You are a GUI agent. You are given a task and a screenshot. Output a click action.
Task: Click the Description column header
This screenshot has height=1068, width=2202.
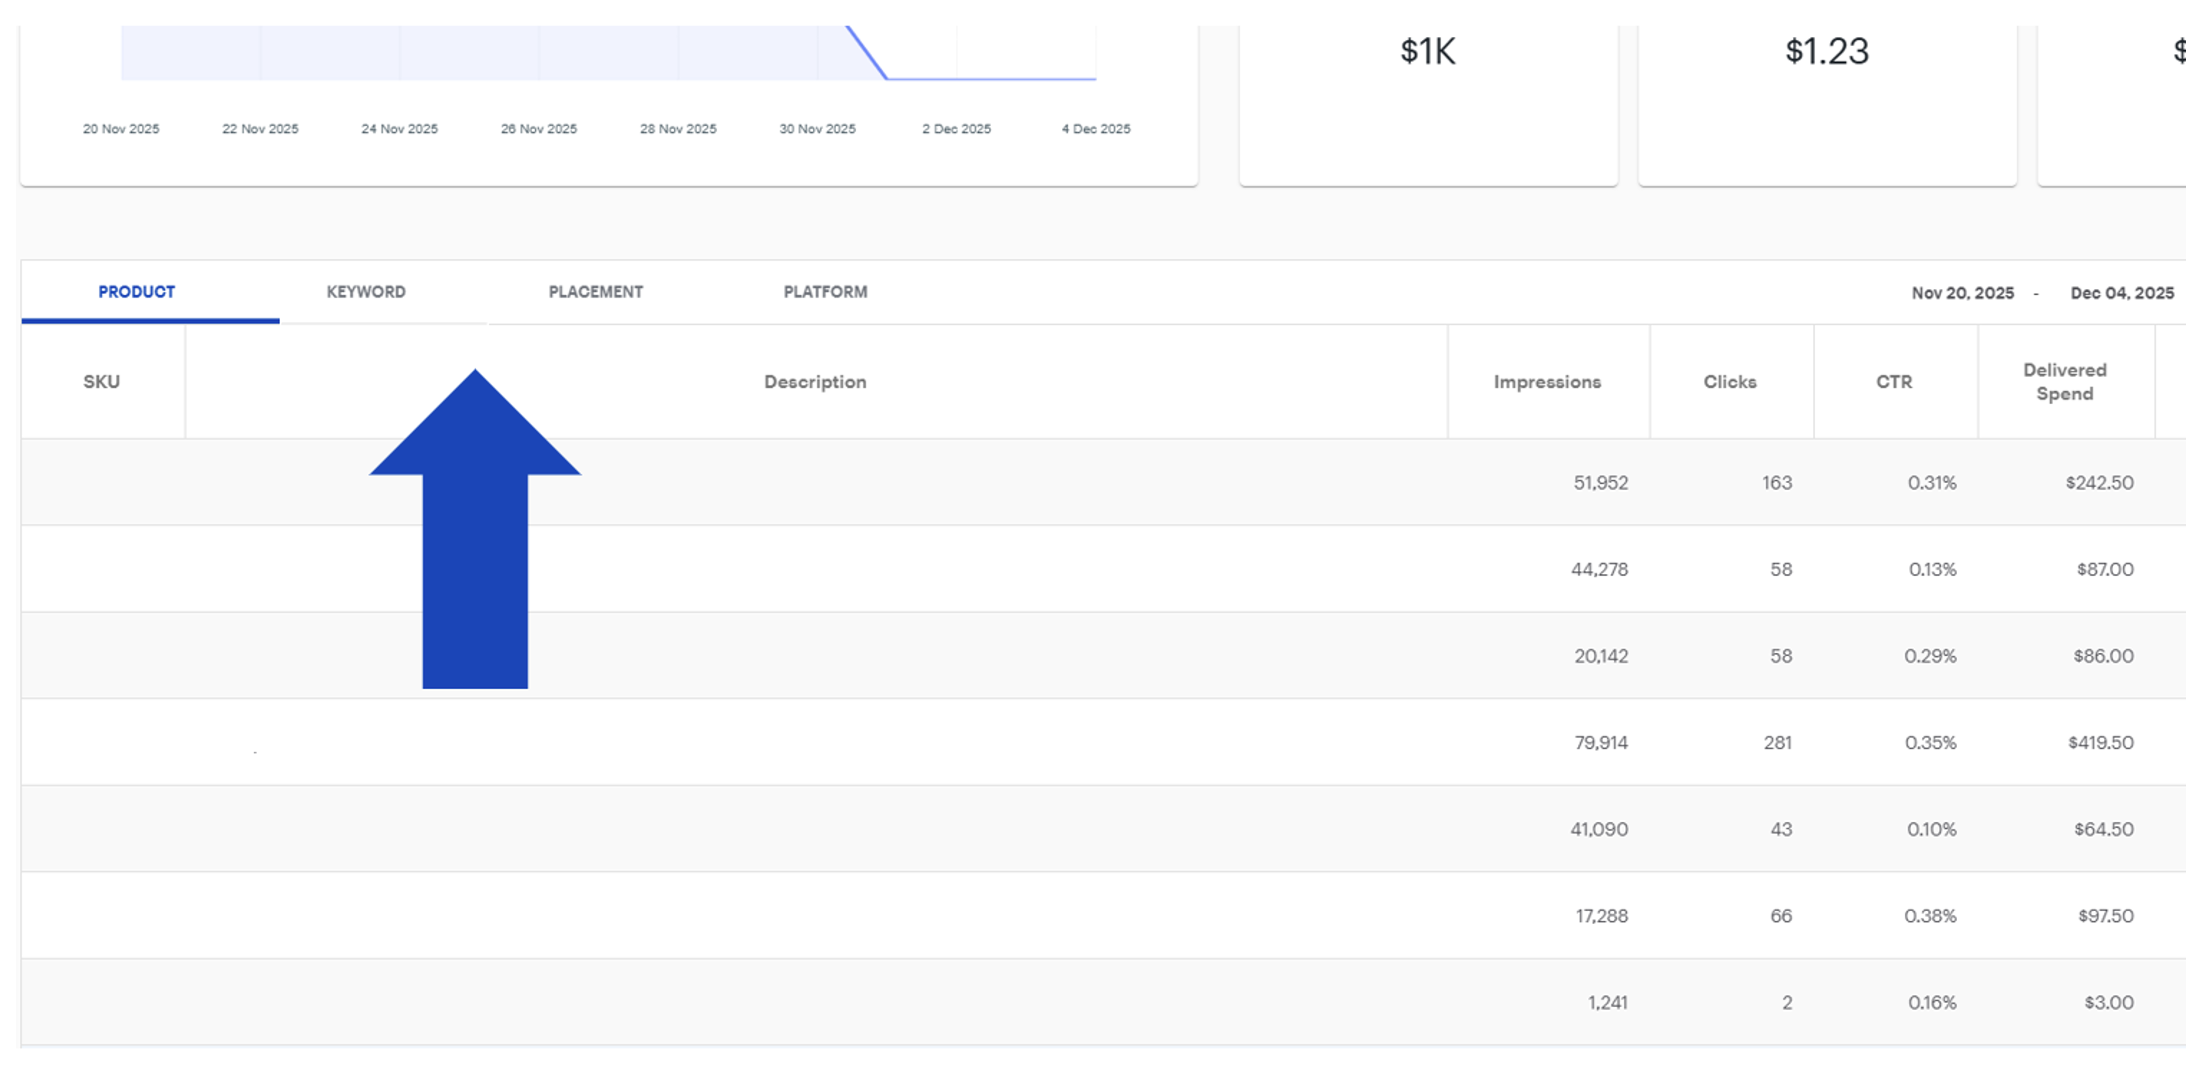814,382
